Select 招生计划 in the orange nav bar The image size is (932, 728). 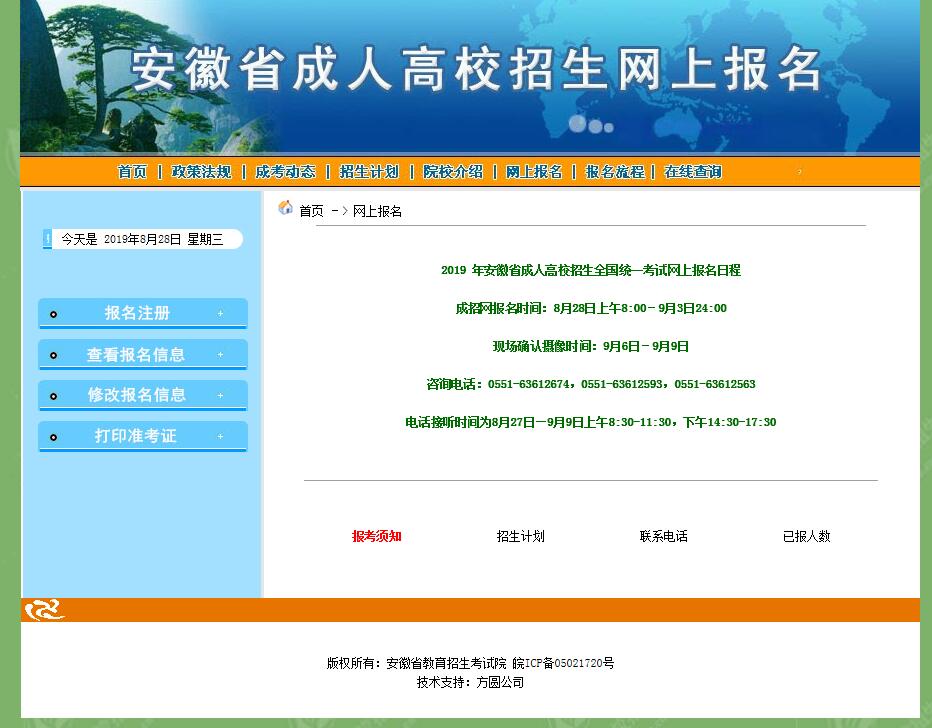pos(369,172)
